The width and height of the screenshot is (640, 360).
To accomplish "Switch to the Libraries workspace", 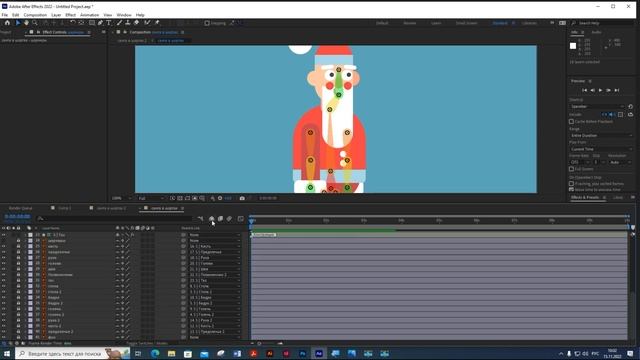I will (x=529, y=23).
